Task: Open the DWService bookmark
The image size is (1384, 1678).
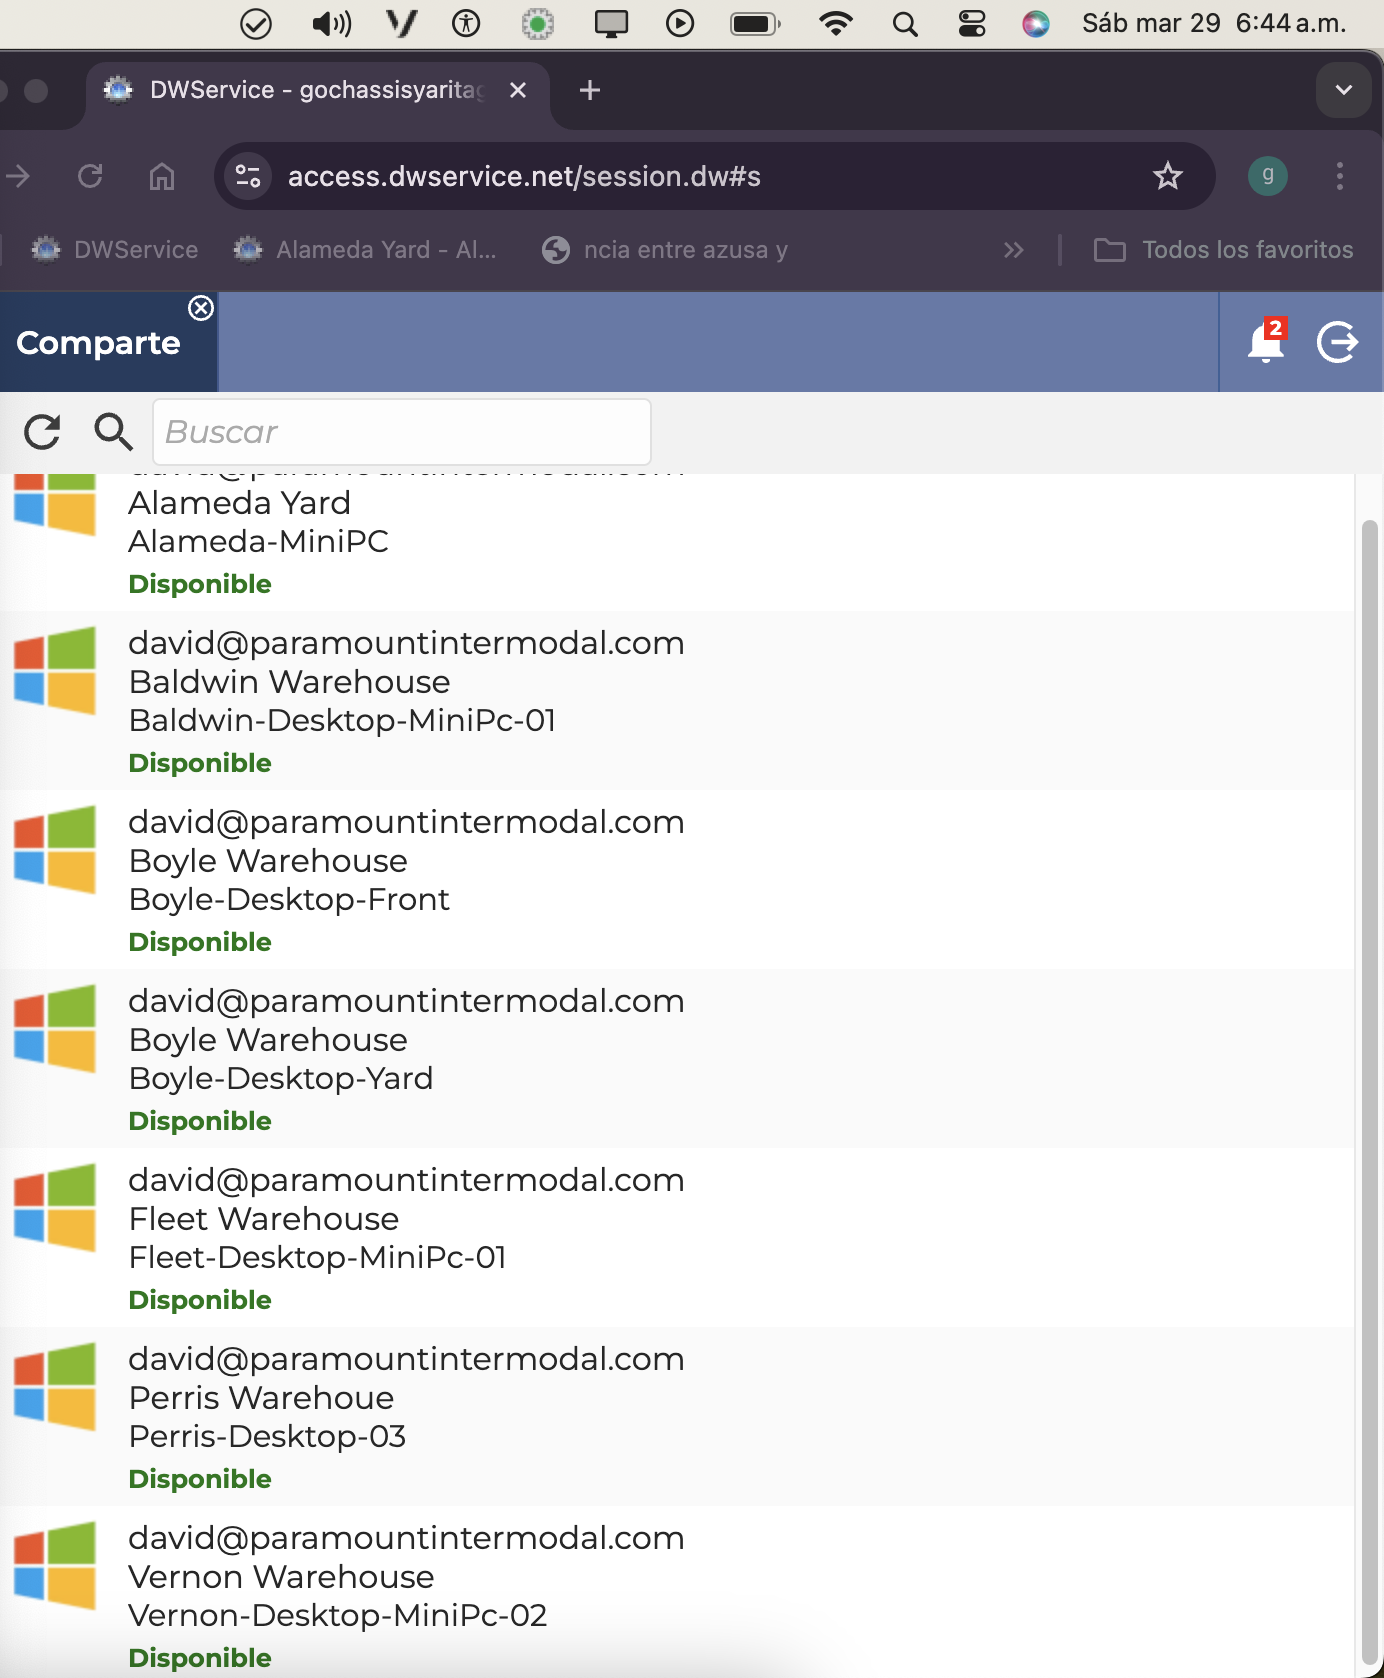Action: pyautogui.click(x=114, y=250)
